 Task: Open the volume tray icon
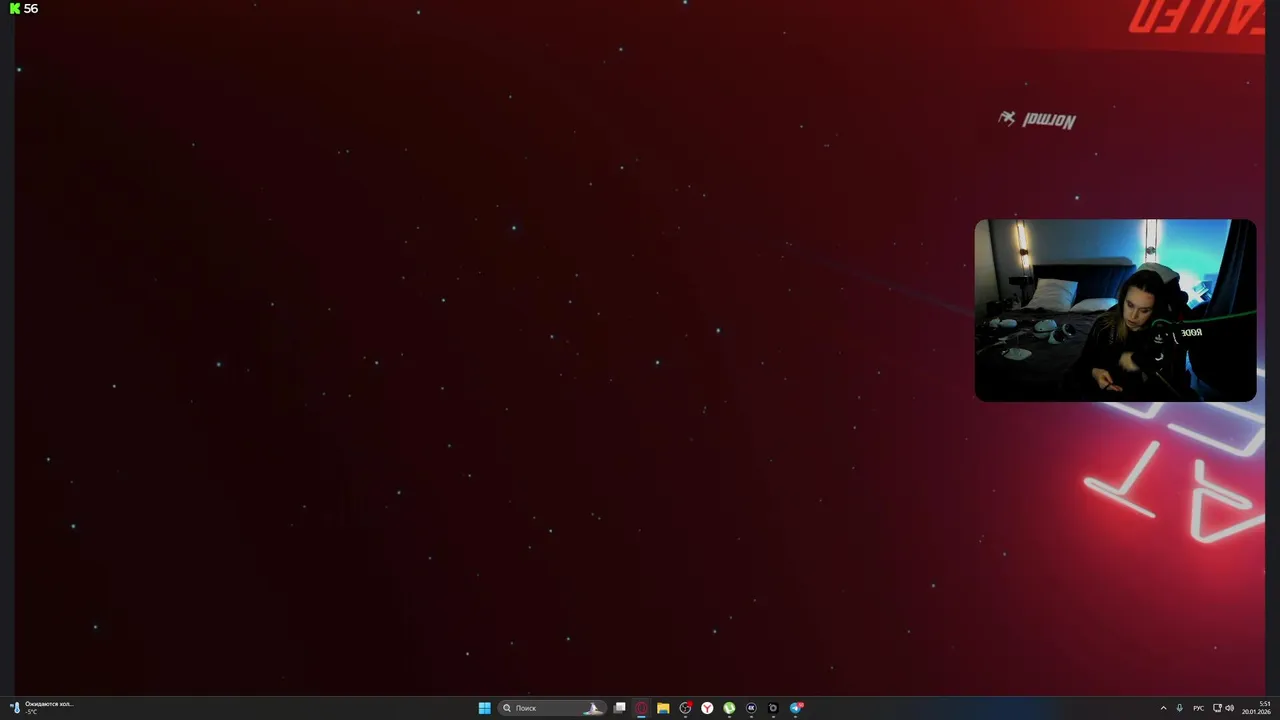[1230, 708]
